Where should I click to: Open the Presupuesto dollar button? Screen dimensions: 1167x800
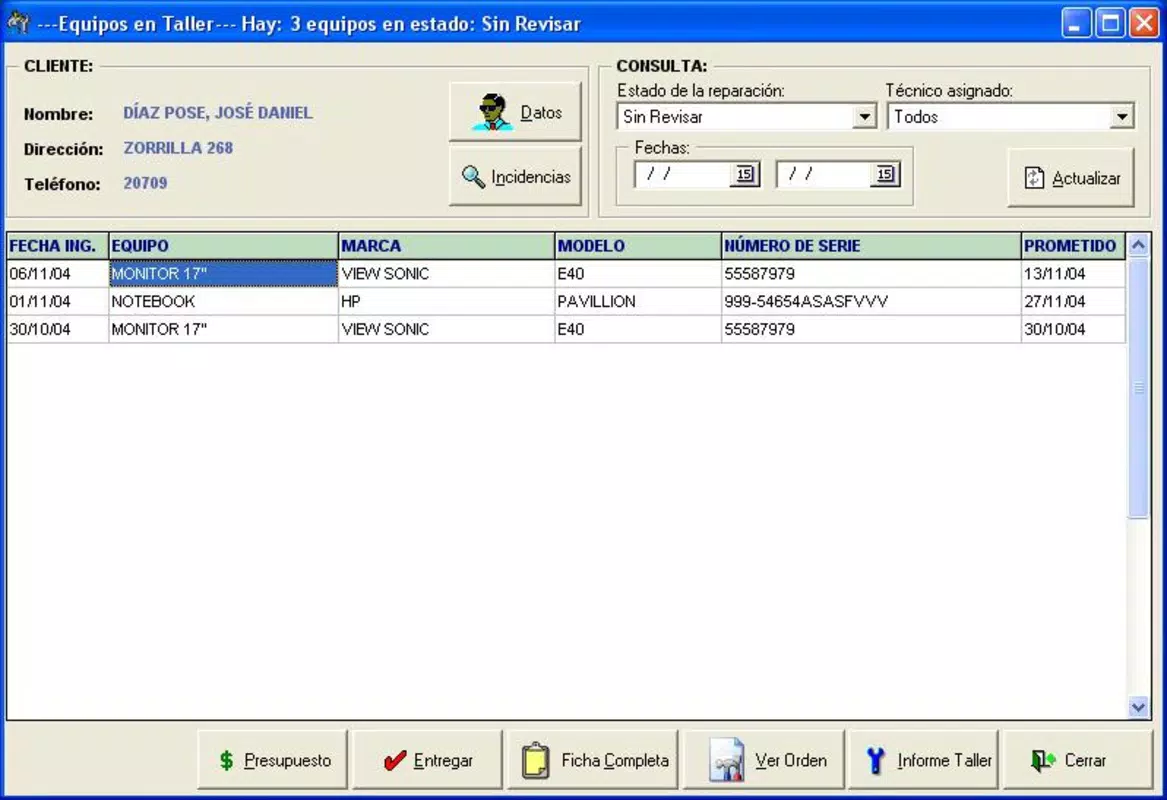[x=272, y=760]
